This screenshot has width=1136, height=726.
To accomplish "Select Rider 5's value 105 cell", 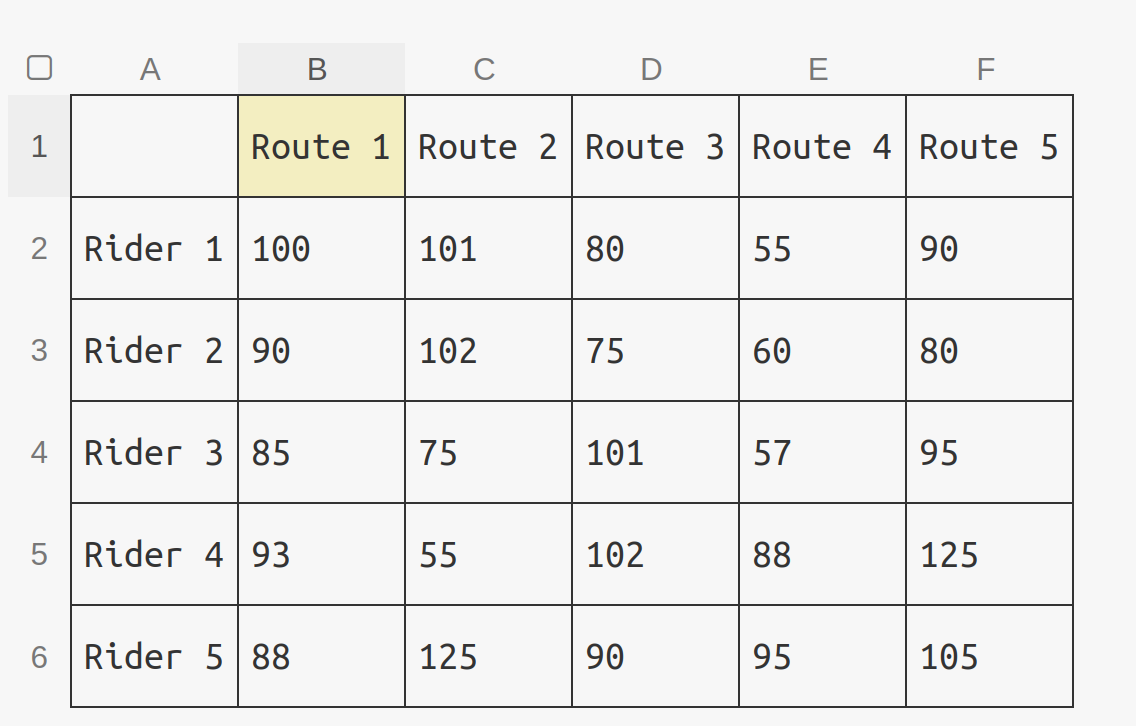I will coord(989,656).
